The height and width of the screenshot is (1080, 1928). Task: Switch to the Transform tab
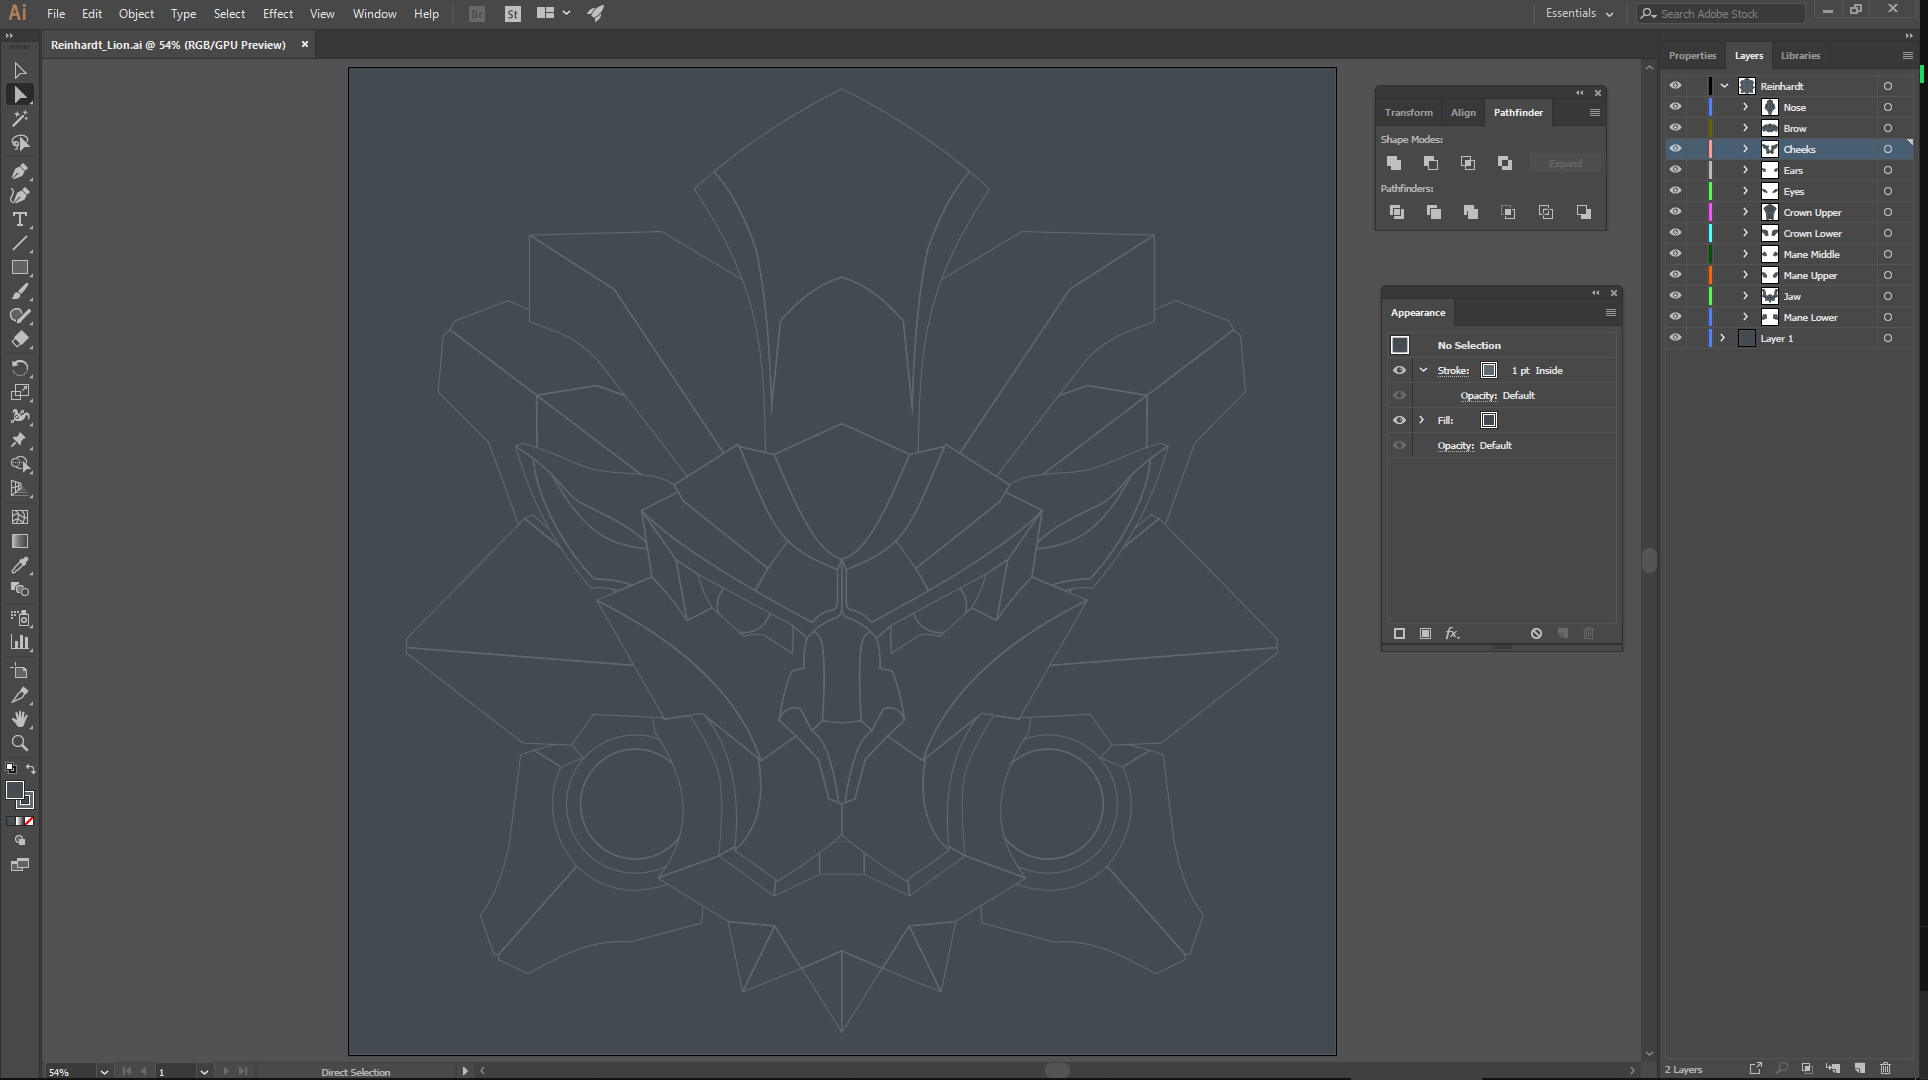(1408, 112)
